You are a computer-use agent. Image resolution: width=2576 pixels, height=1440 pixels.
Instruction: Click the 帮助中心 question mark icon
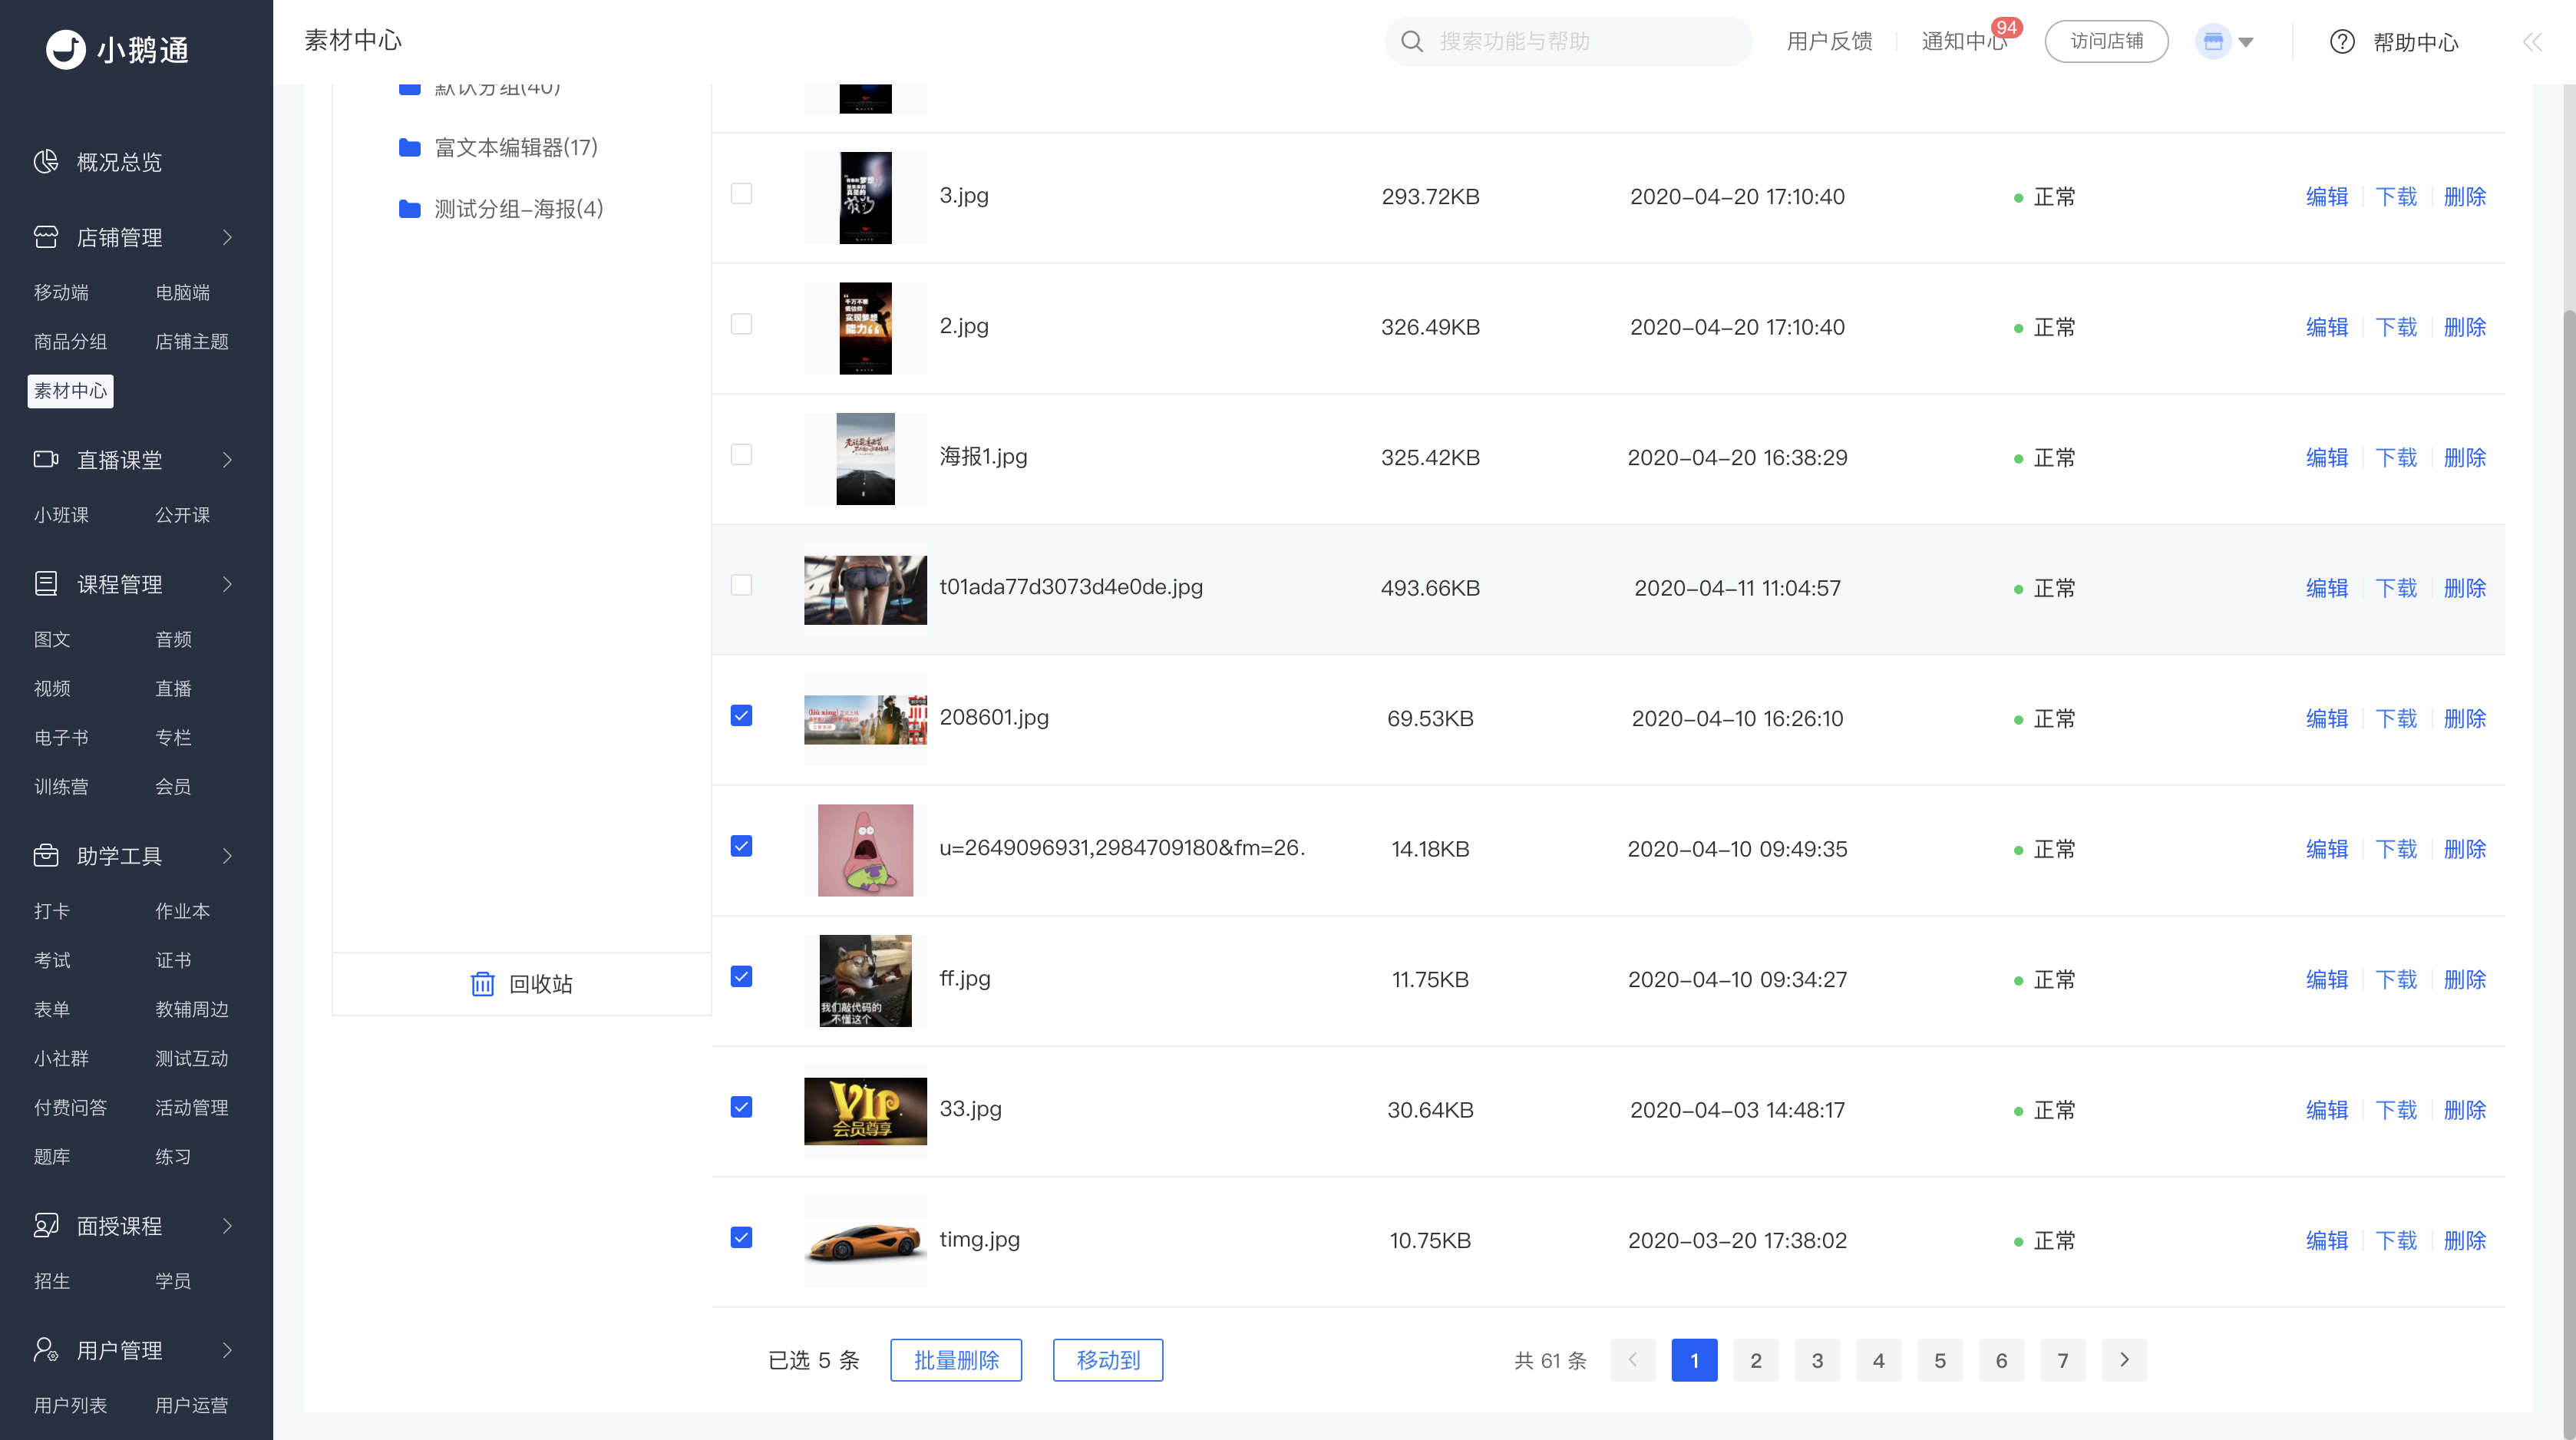(x=2342, y=41)
